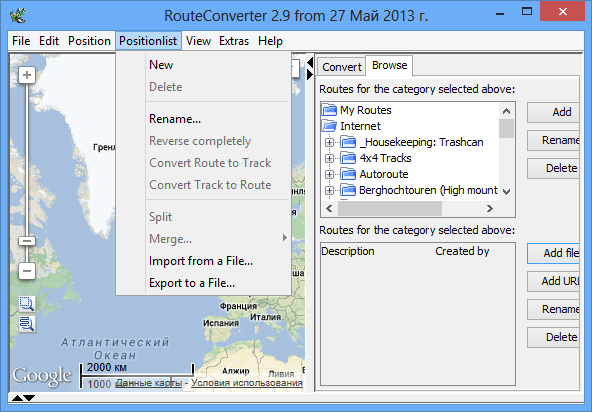Click the lower Delete route button
Screen dimensions: 592x412
(553, 337)
